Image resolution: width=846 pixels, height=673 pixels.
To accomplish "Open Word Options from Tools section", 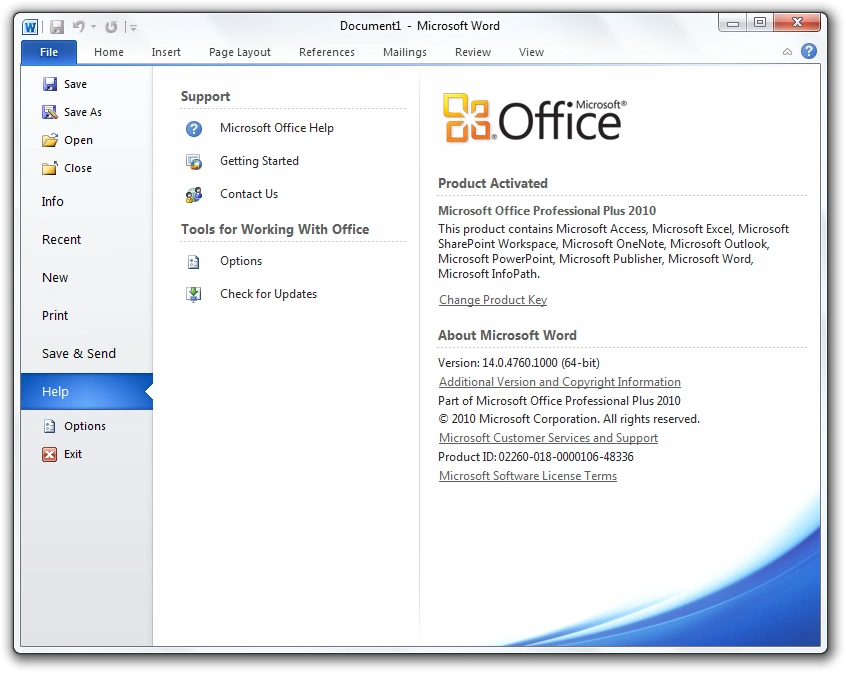I will click(x=239, y=261).
